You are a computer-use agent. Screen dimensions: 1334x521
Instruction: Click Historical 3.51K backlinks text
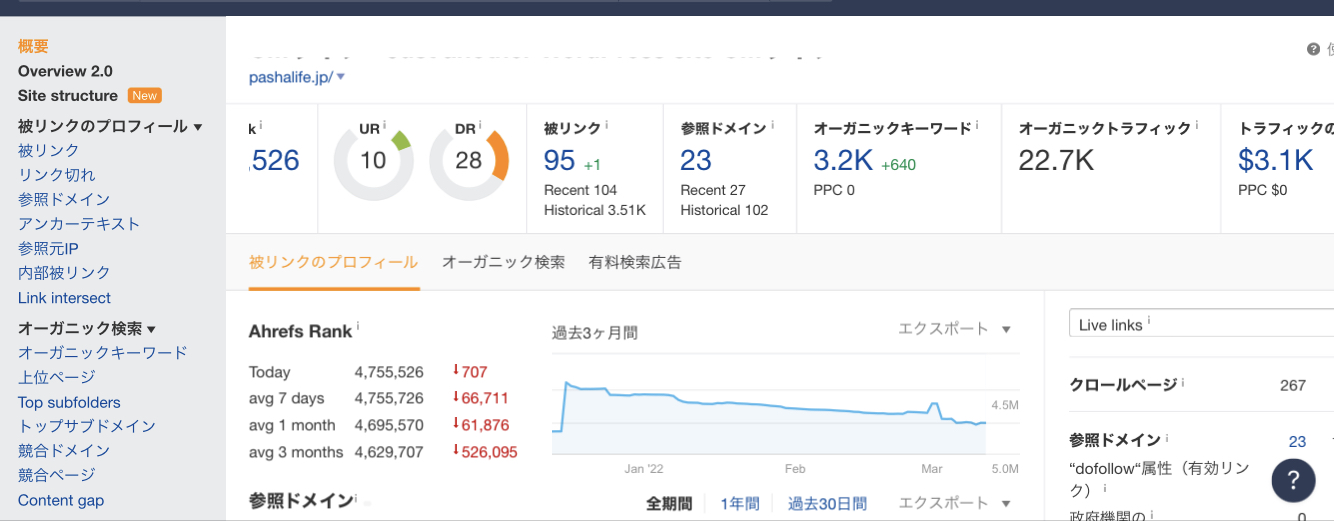(x=595, y=210)
